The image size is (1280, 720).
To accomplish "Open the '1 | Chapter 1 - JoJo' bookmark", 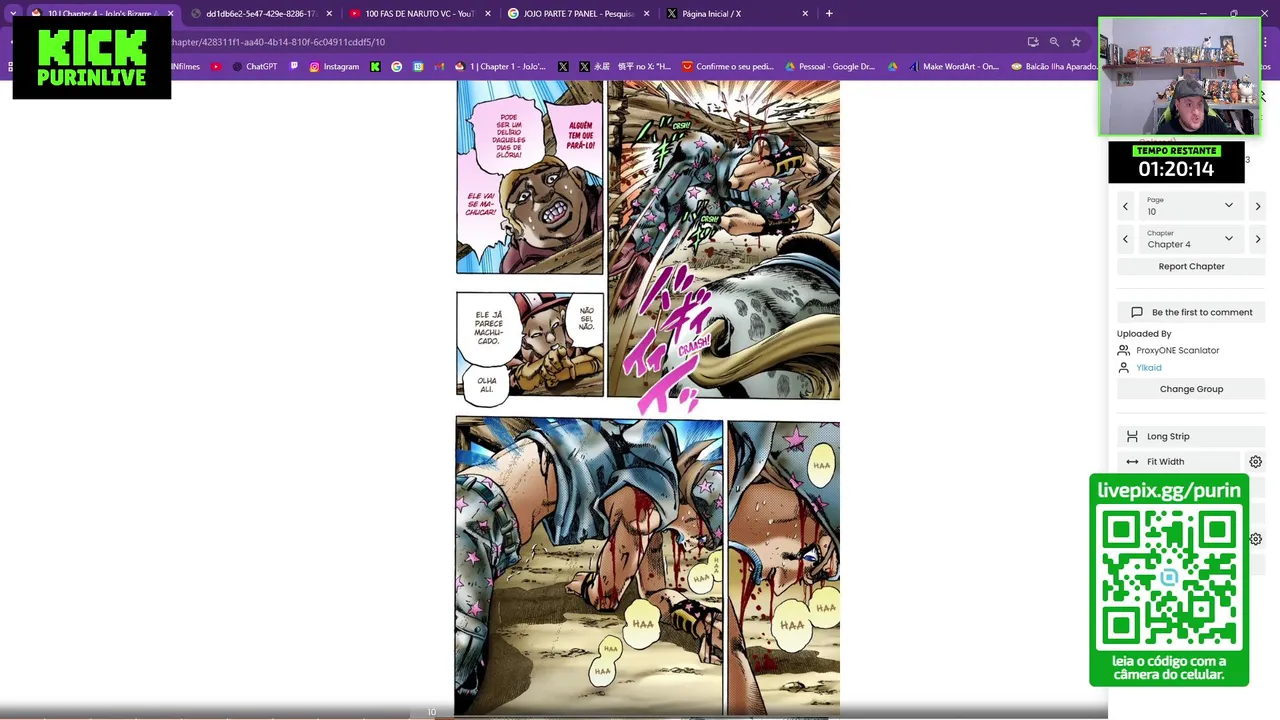I will coord(501,67).
